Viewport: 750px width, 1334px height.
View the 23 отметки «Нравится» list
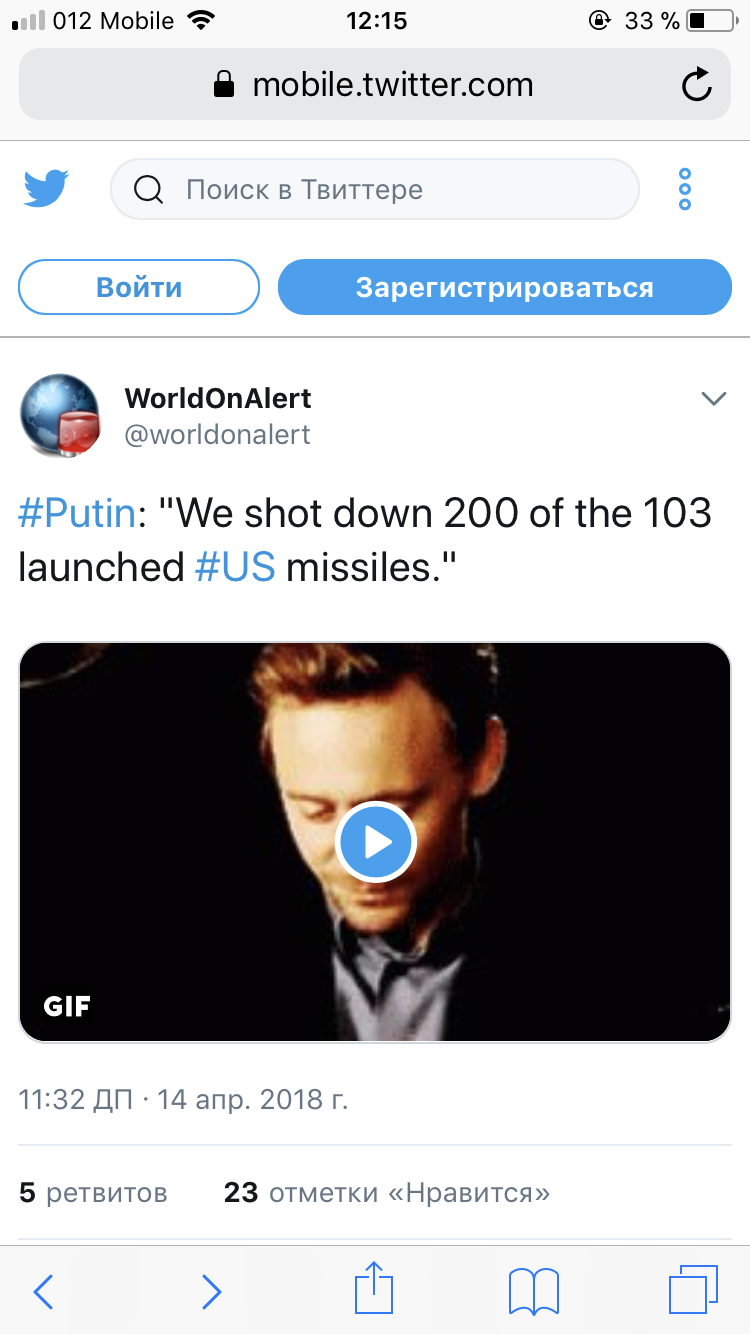[387, 1192]
